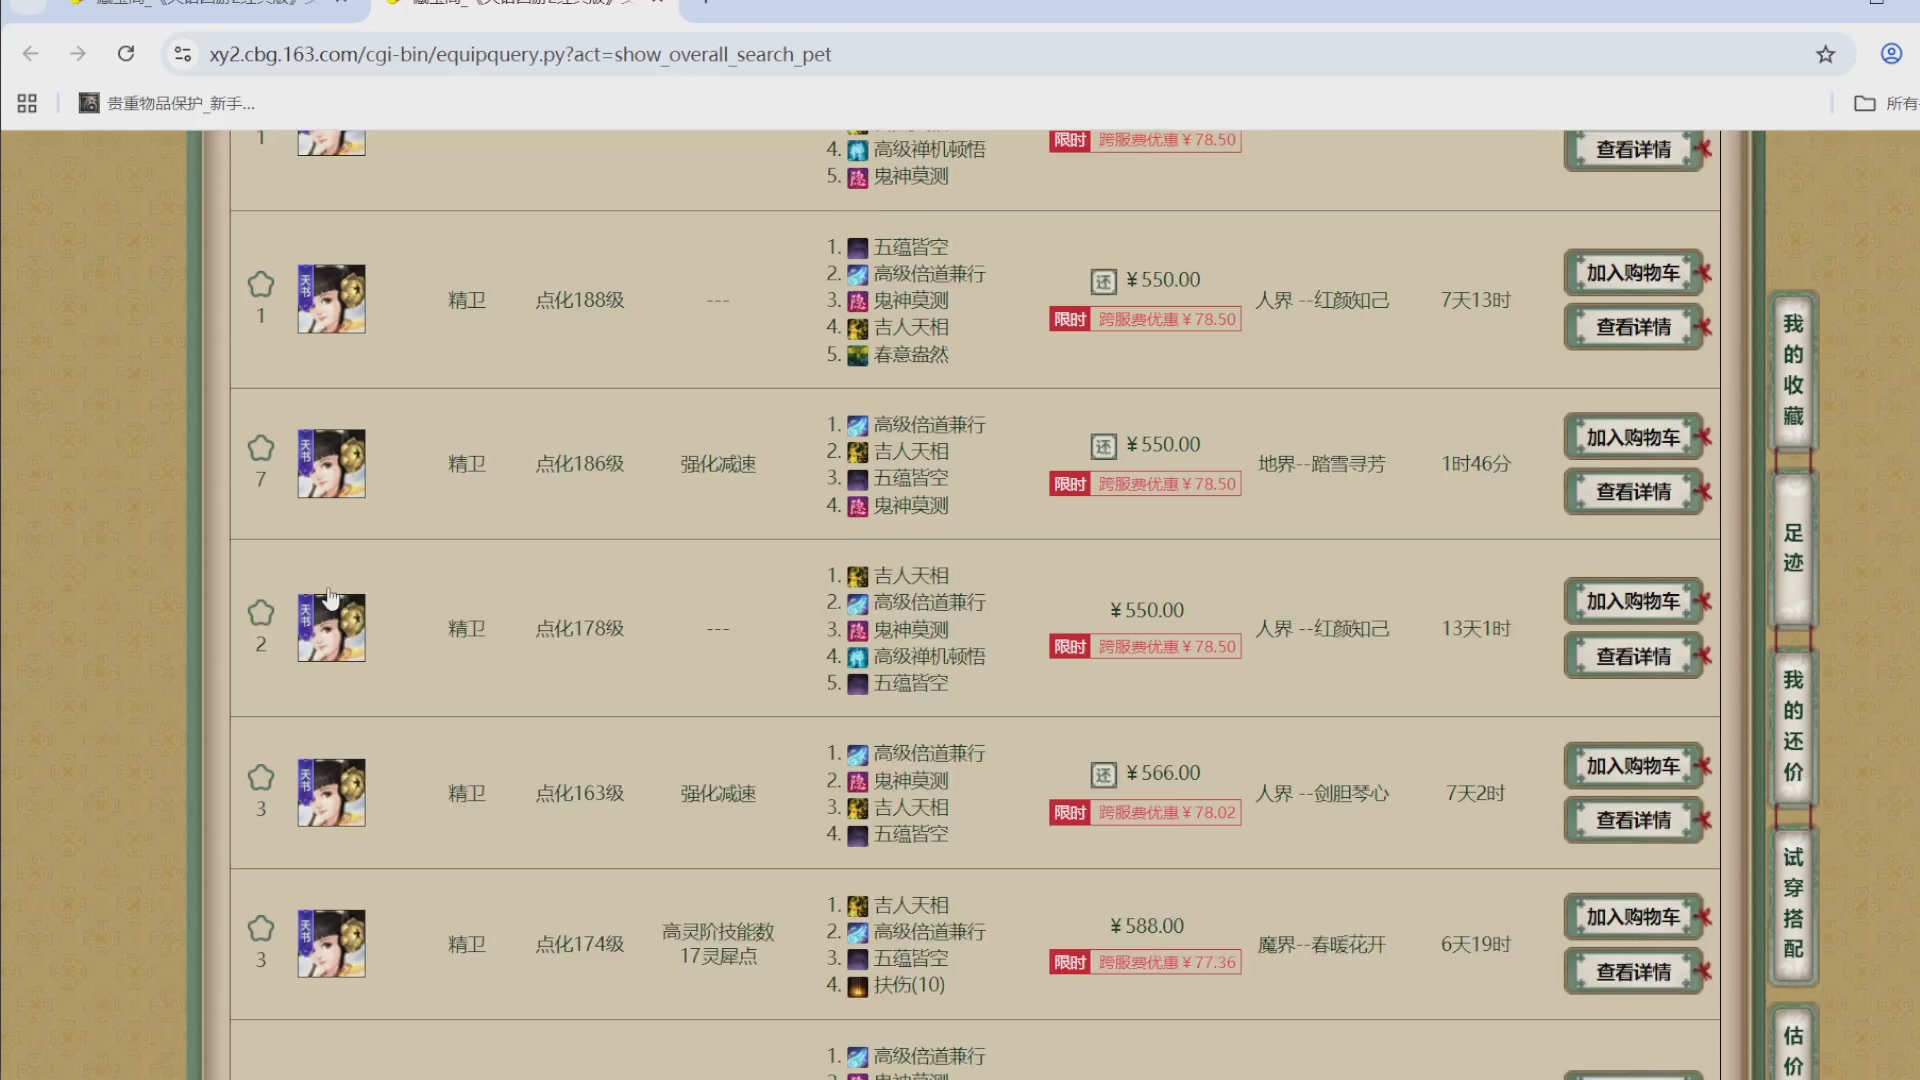
Task: Open 足迹 side tab
Action: pos(1793,548)
